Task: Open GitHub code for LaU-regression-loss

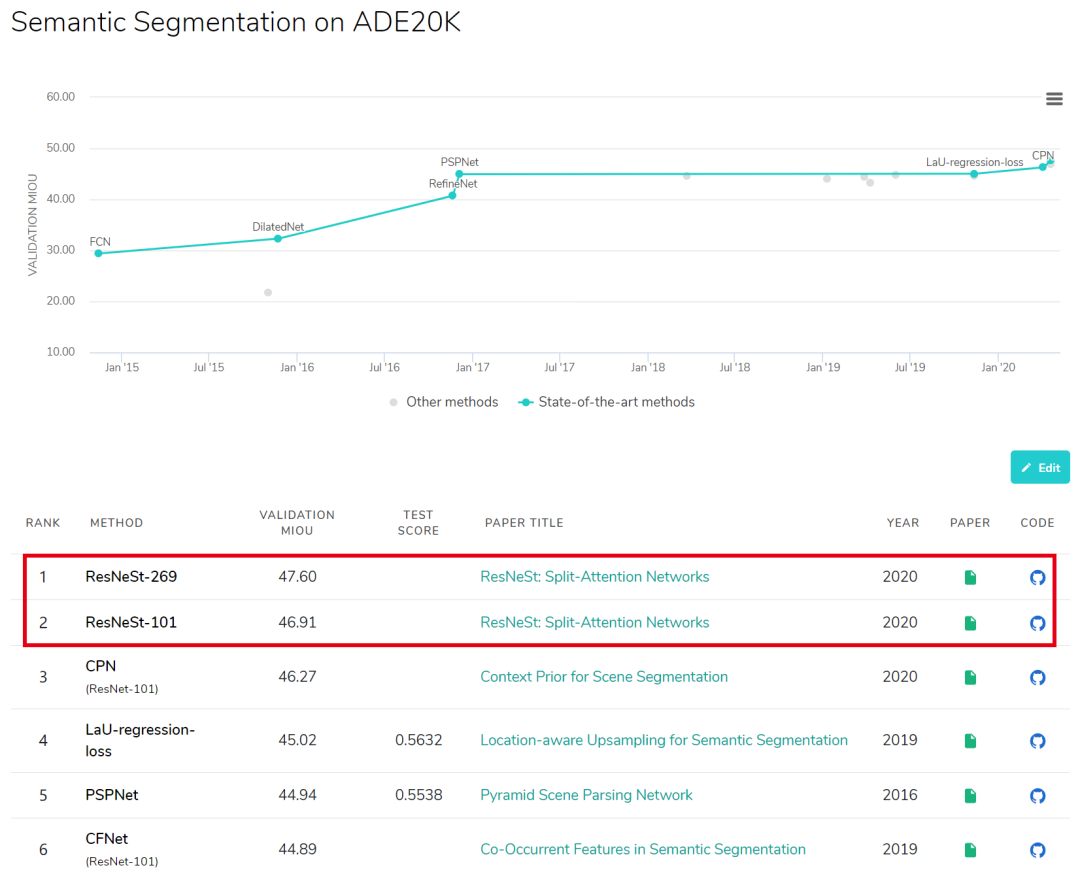Action: pyautogui.click(x=1037, y=741)
